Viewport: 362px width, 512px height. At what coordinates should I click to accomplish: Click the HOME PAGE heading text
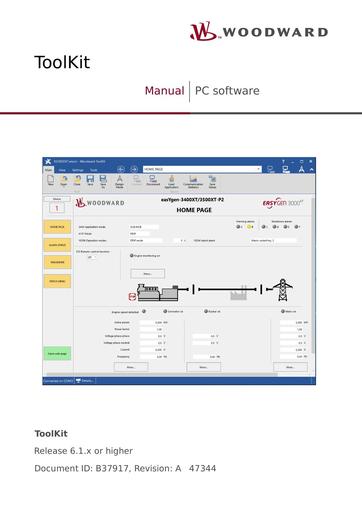(x=194, y=210)
